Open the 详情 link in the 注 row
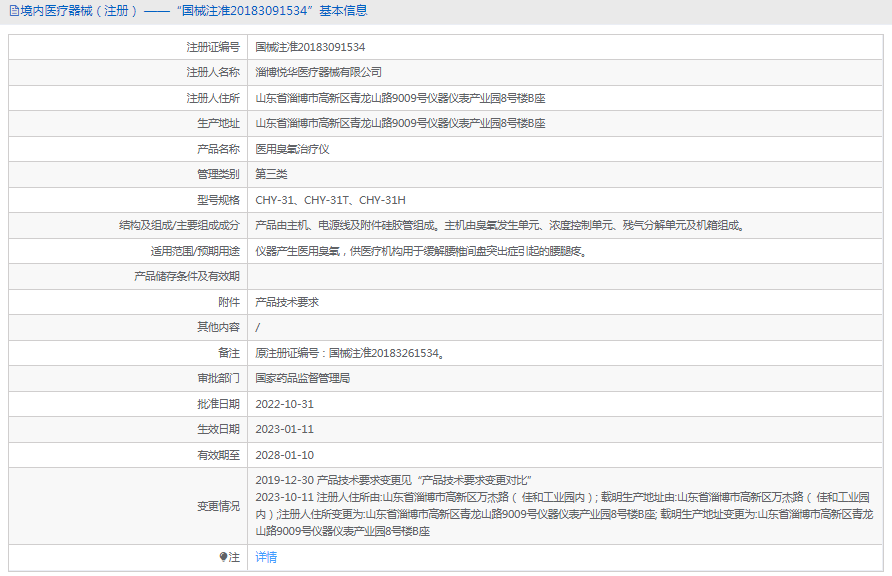This screenshot has height=576, width=892. [266, 557]
